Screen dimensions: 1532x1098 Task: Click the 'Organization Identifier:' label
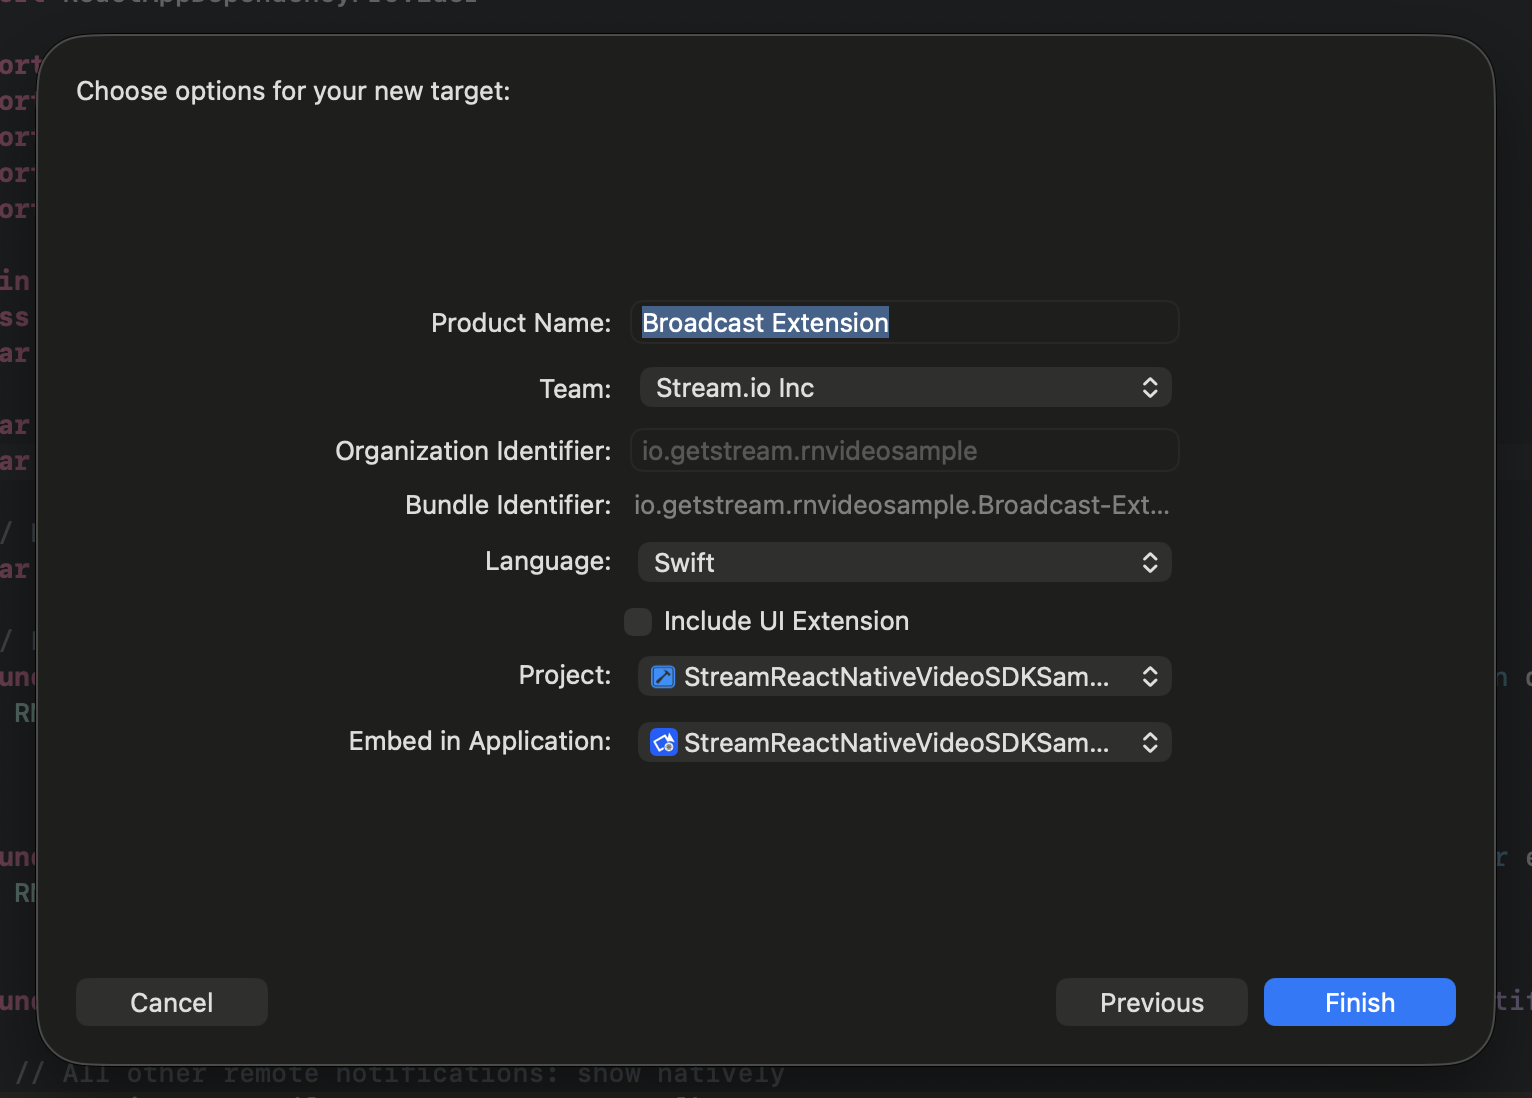click(473, 451)
